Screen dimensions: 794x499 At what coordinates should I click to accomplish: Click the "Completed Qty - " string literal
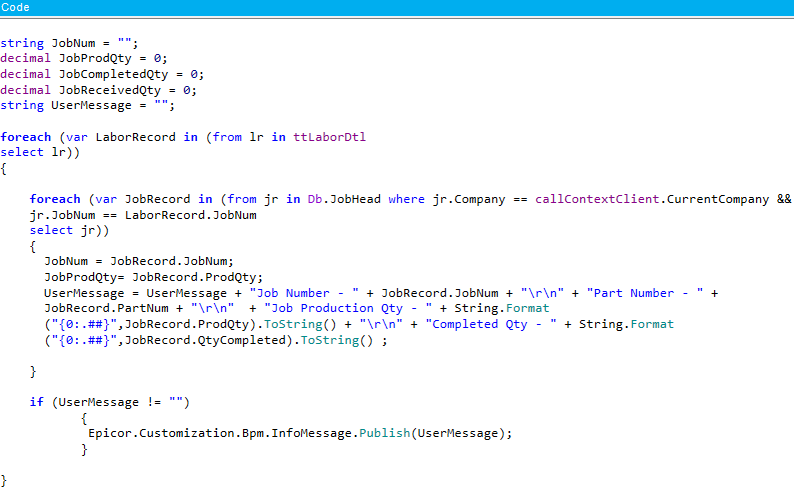click(x=491, y=324)
